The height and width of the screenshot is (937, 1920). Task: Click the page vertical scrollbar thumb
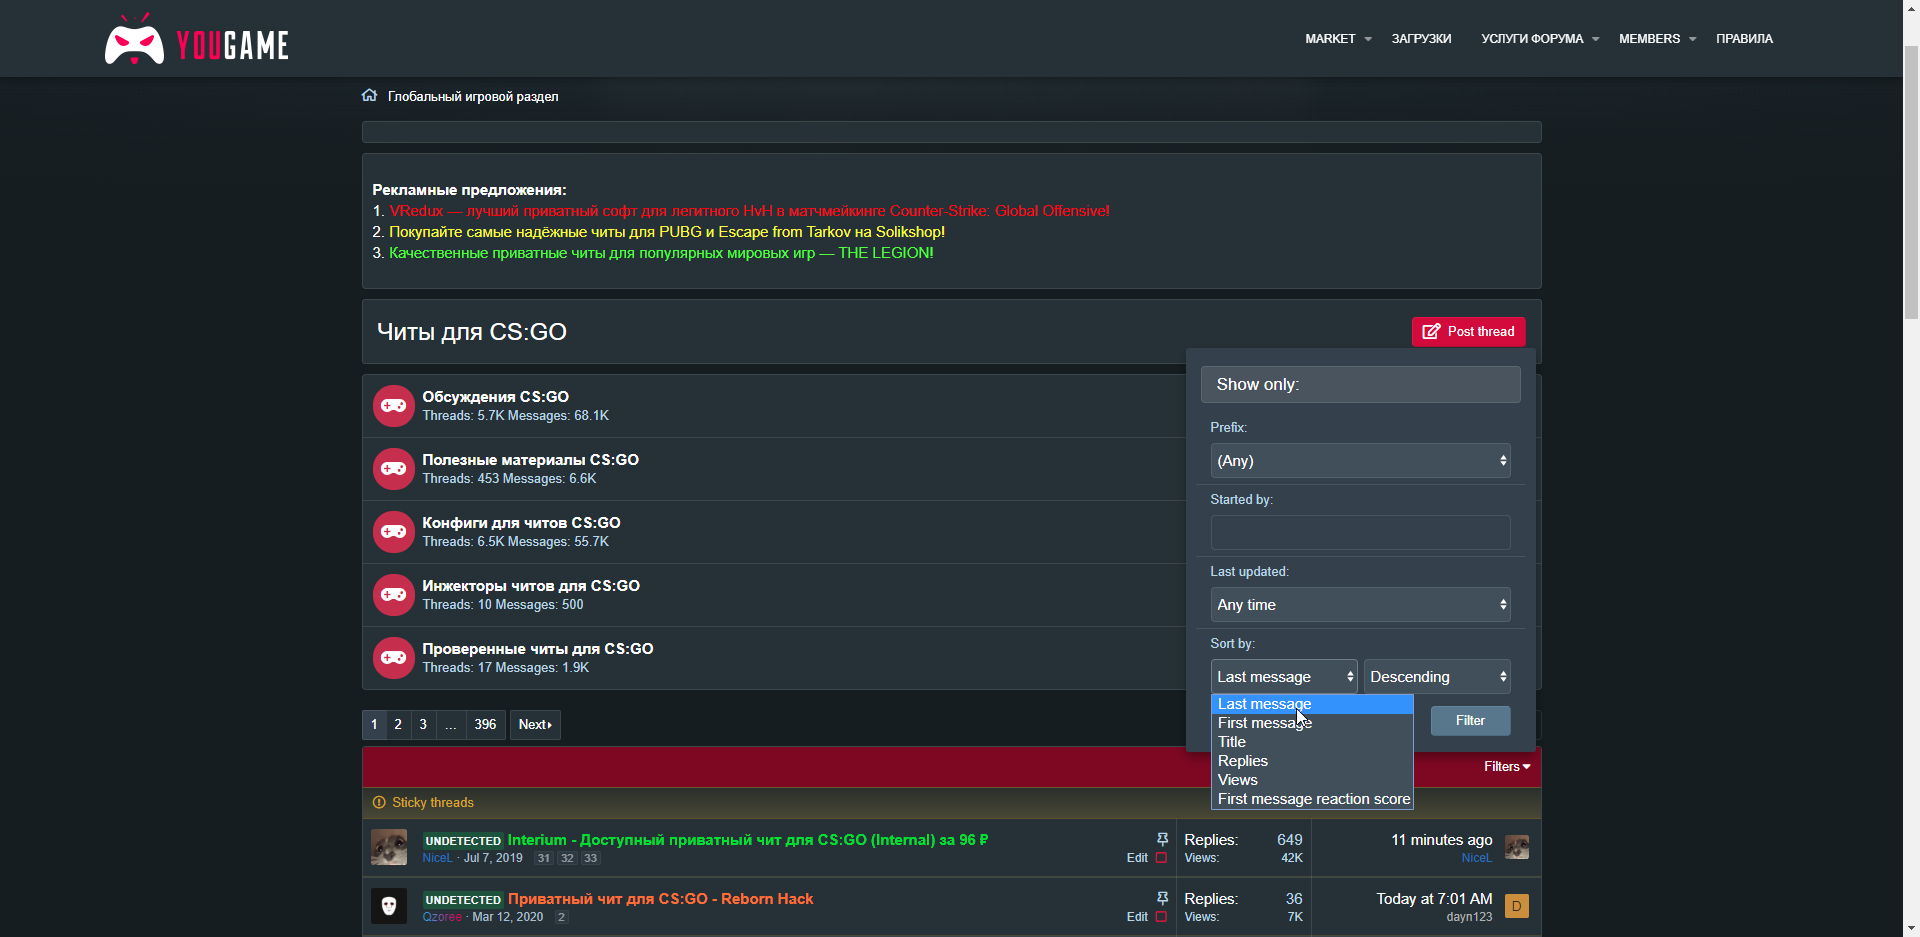point(1911,182)
